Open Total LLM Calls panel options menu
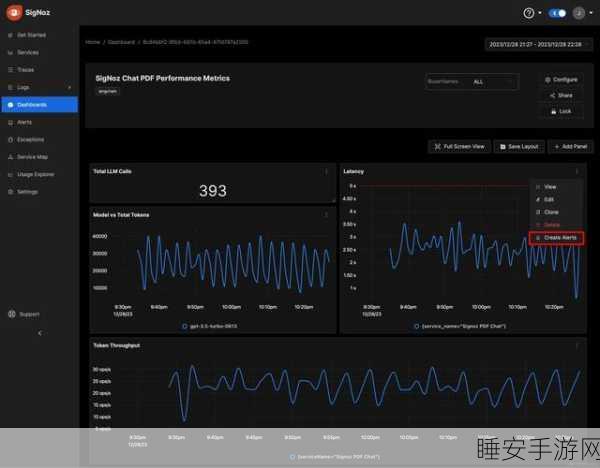This screenshot has width=600, height=468. tap(326, 172)
